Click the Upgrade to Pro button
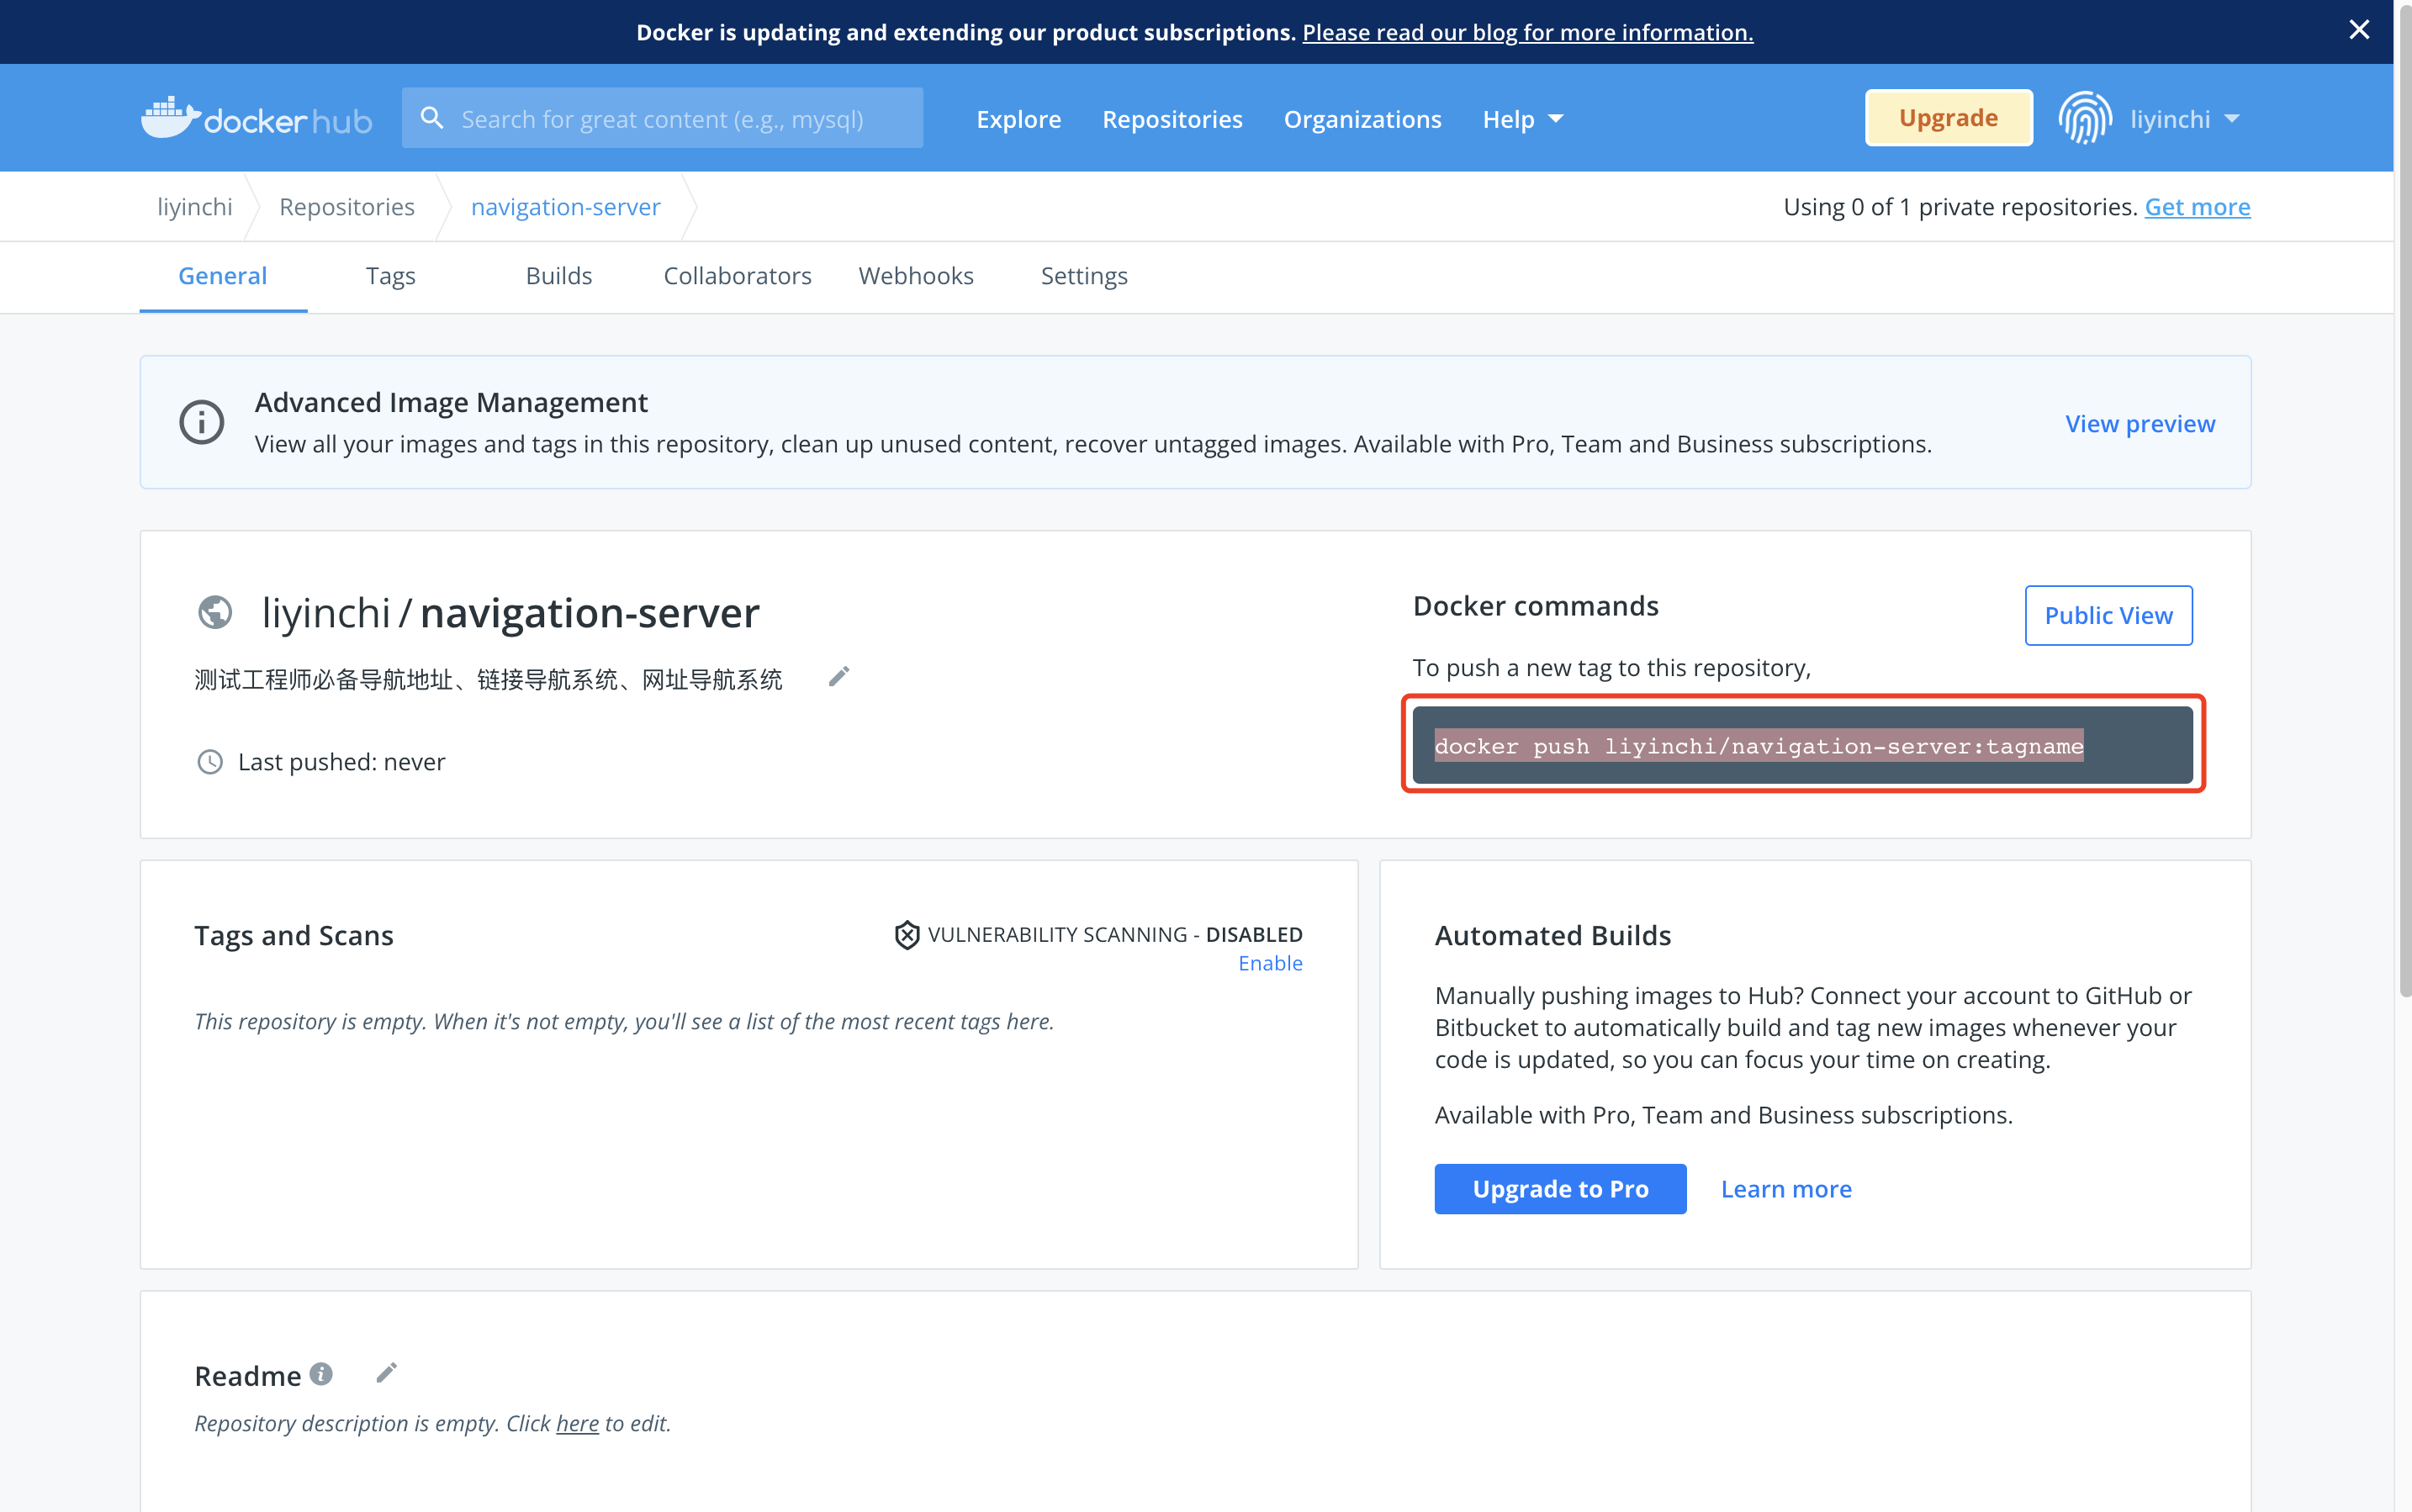The image size is (2412, 1512). click(1560, 1189)
